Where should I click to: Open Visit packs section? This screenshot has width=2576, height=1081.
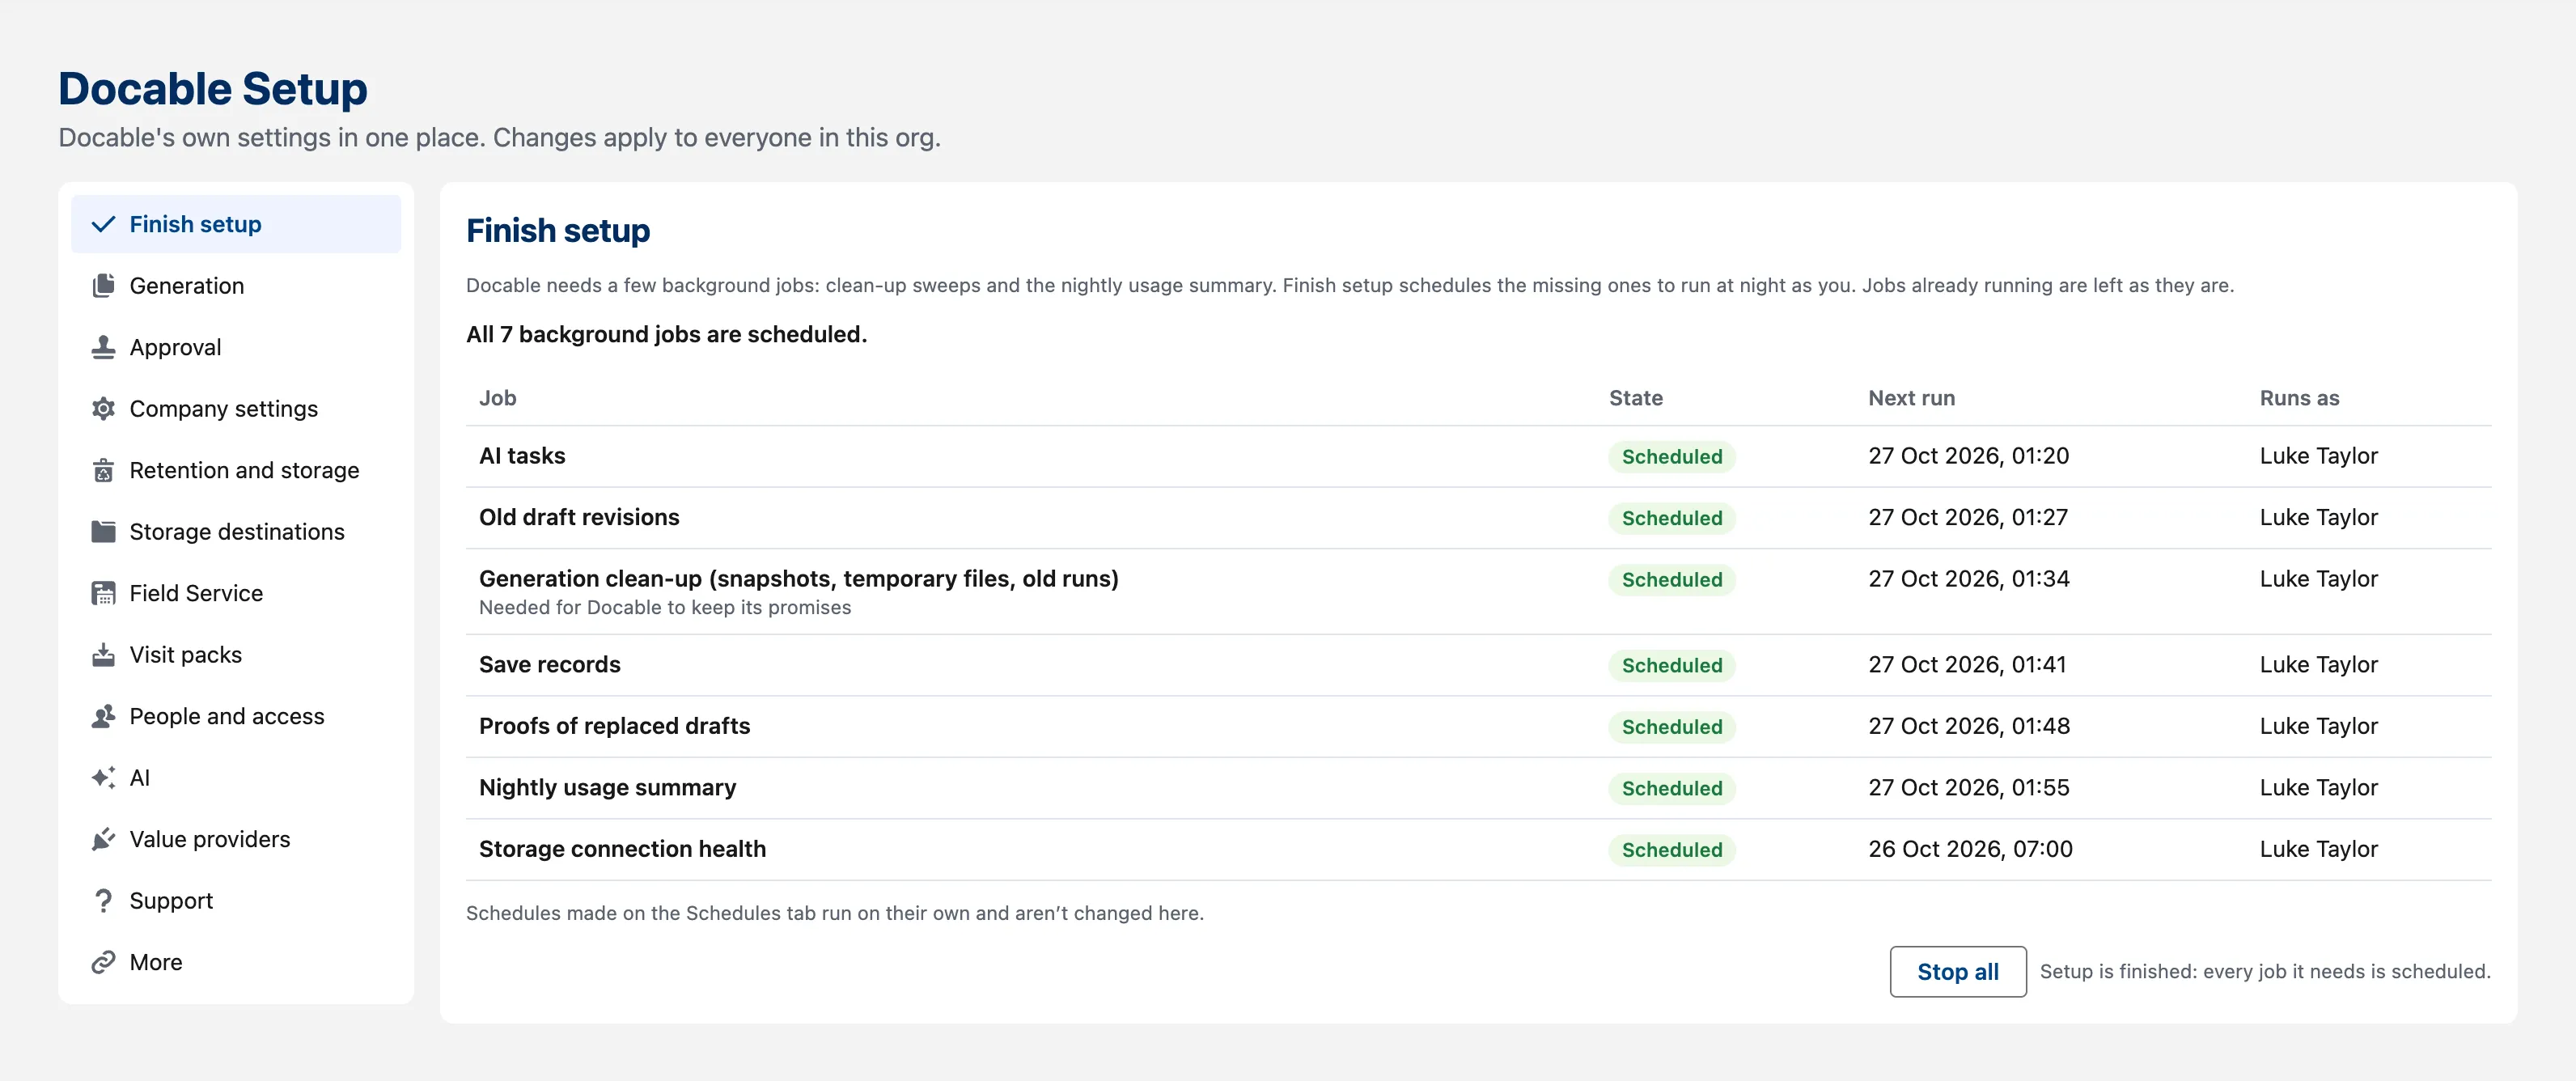coord(236,655)
